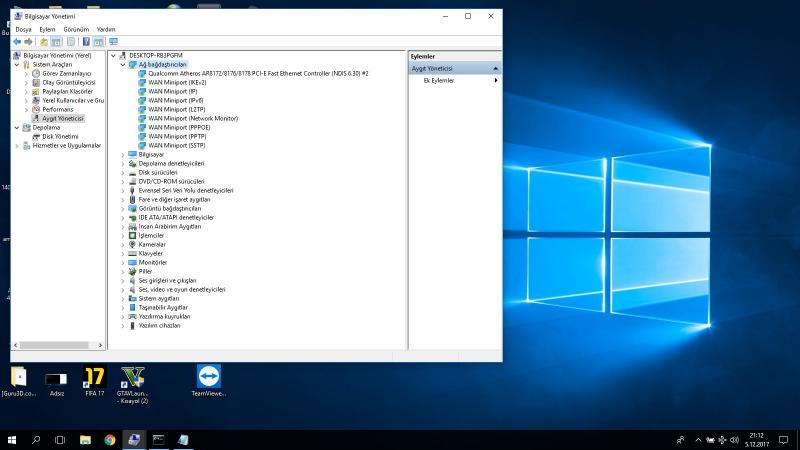
Task: Select Monitörler in device list
Action: click(153, 262)
